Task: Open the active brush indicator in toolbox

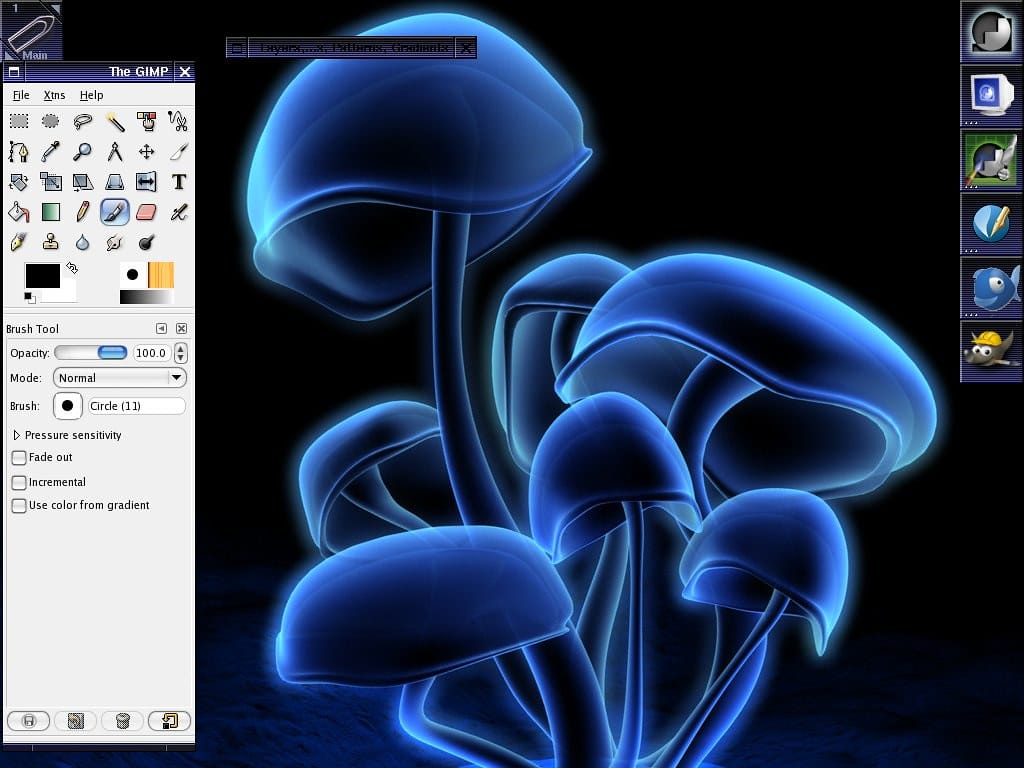Action: point(133,275)
